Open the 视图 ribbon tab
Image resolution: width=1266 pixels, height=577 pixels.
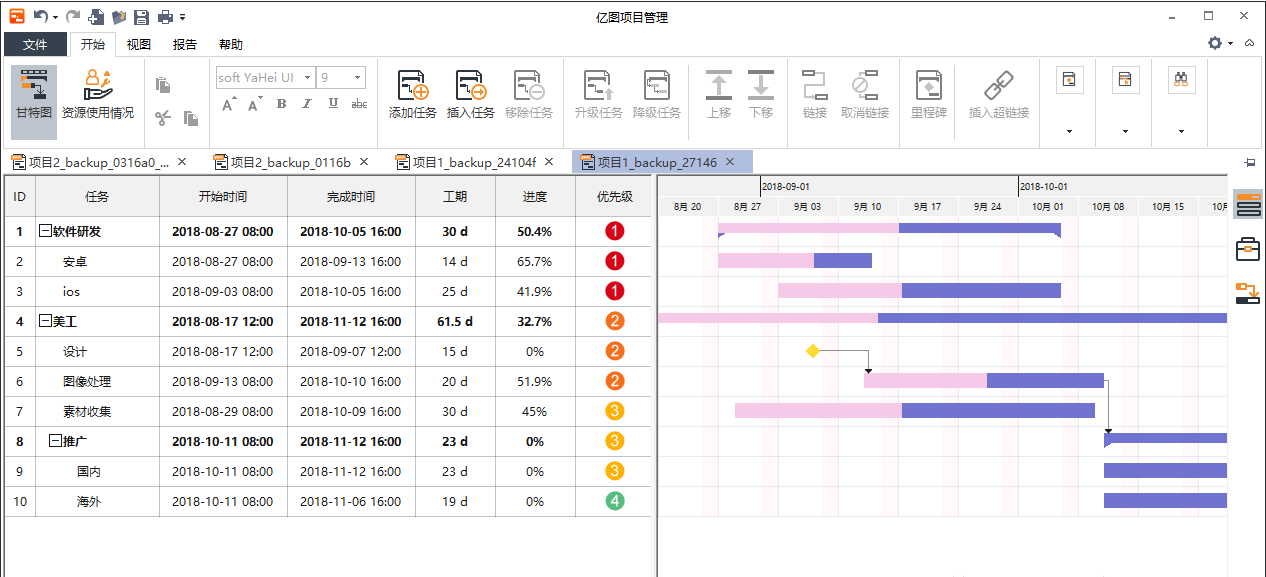(139, 44)
